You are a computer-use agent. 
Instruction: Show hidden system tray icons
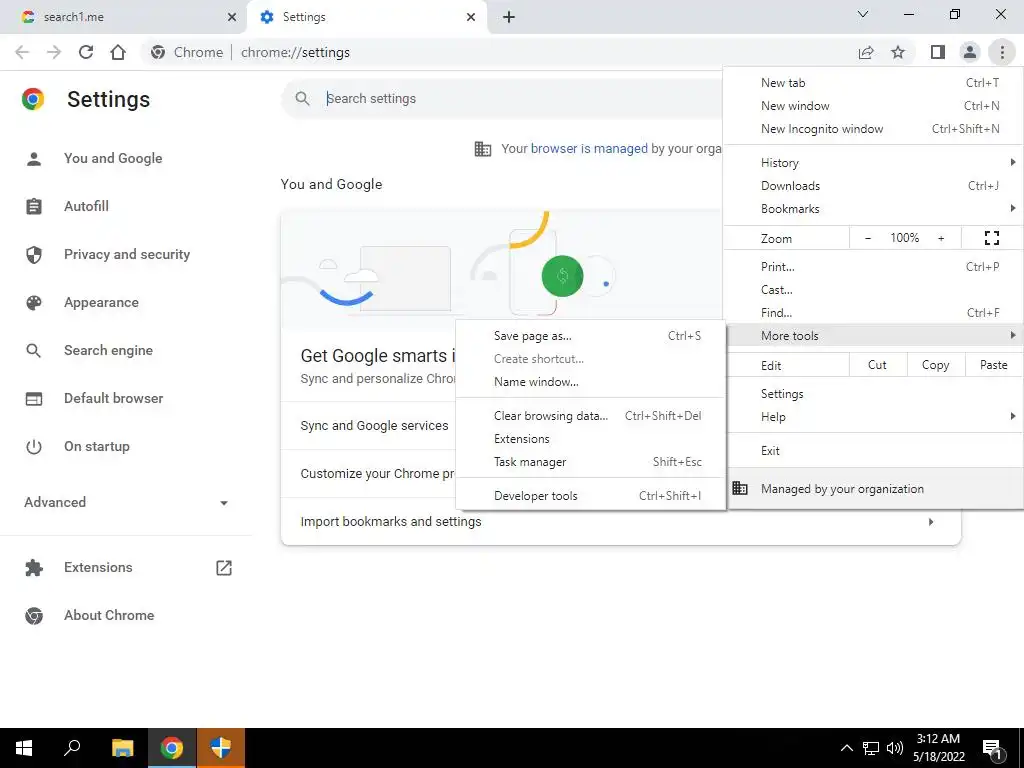846,748
